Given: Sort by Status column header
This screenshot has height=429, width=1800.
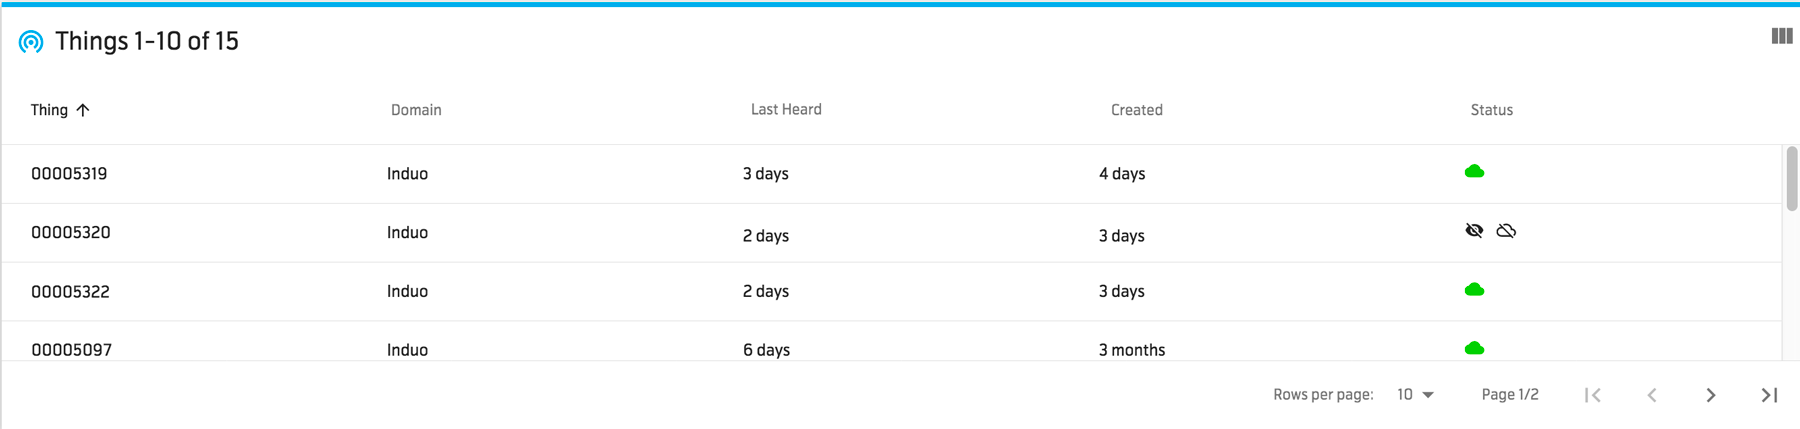Looking at the screenshot, I should coord(1491,110).
